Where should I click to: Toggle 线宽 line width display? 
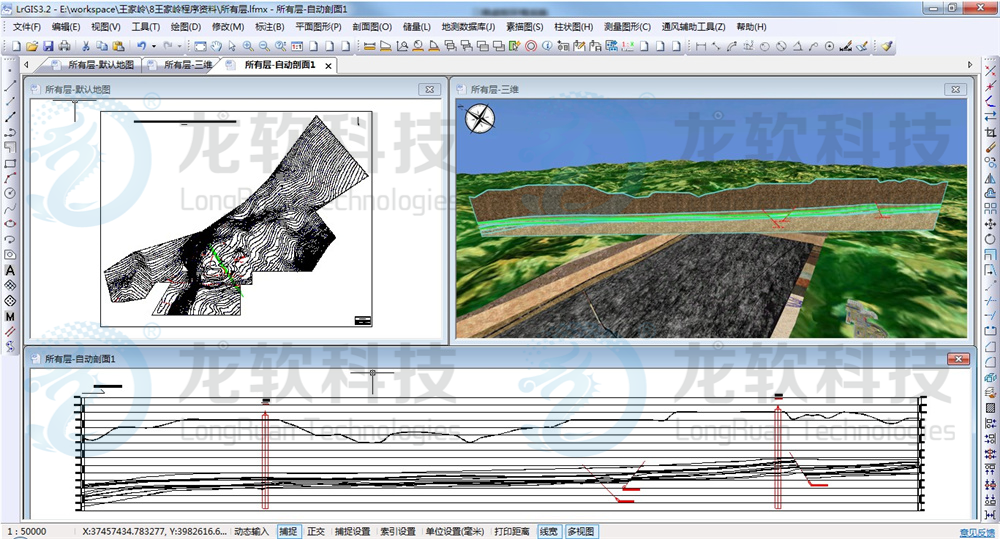pos(549,531)
